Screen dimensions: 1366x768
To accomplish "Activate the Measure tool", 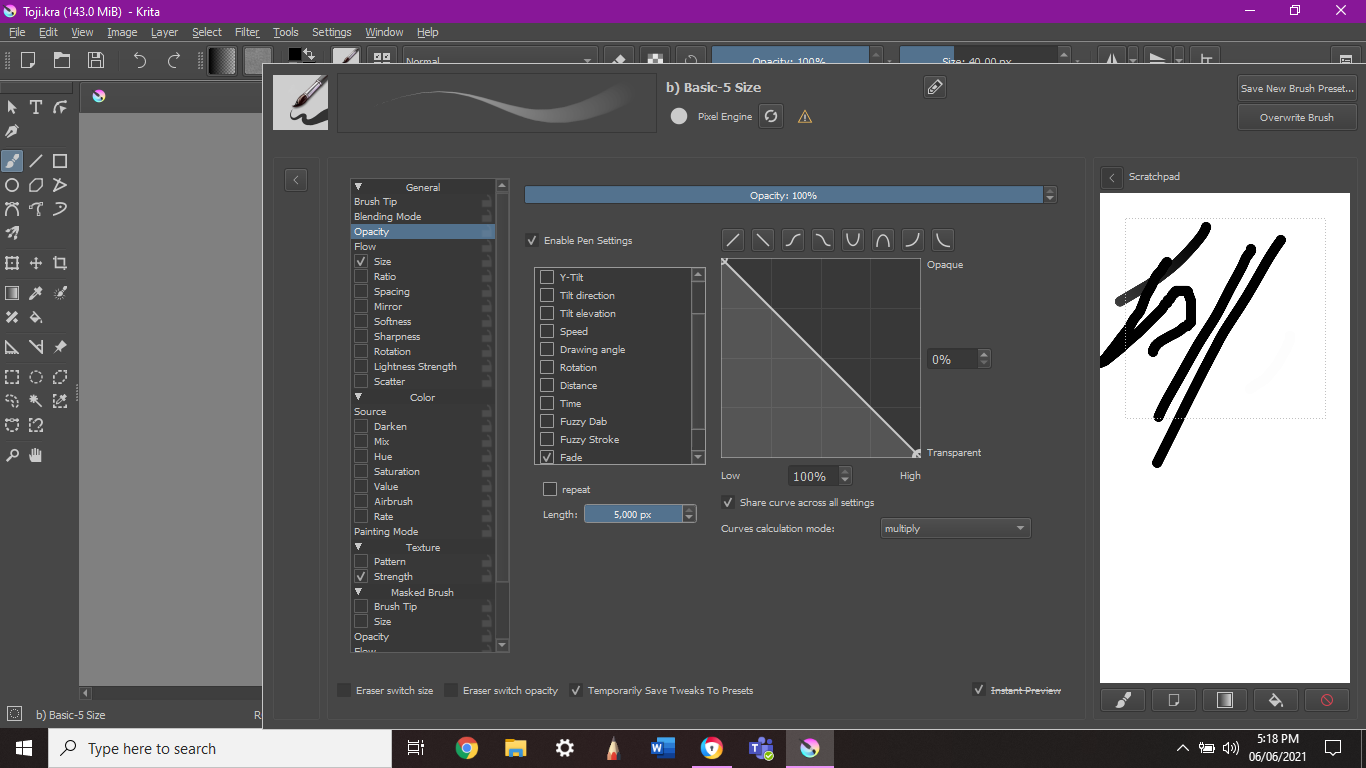I will (36, 347).
